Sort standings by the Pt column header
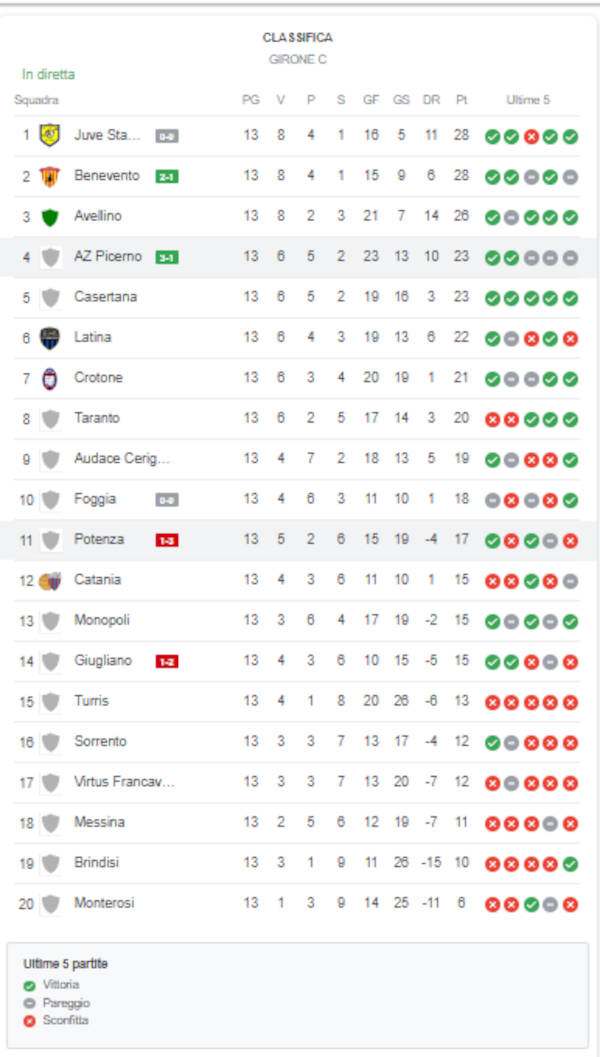Viewport: 600px width, 1057px height. coord(461,100)
